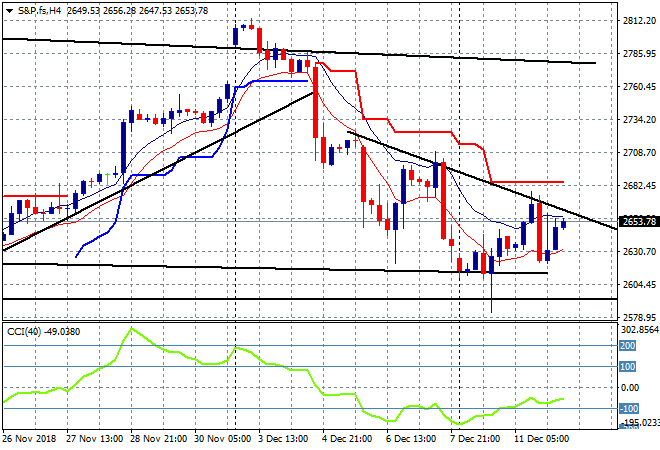This screenshot has height=450, width=660.
Task: Click the 2734.20 price axis label
Action: click(x=639, y=120)
